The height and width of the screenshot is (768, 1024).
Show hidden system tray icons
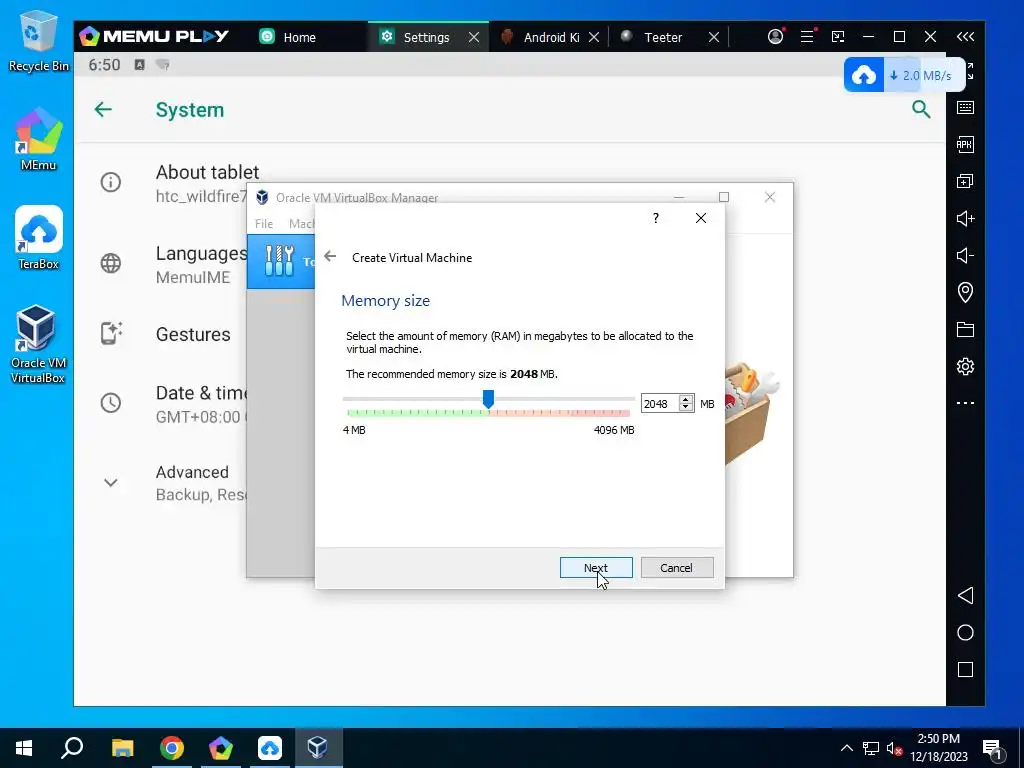coord(846,748)
